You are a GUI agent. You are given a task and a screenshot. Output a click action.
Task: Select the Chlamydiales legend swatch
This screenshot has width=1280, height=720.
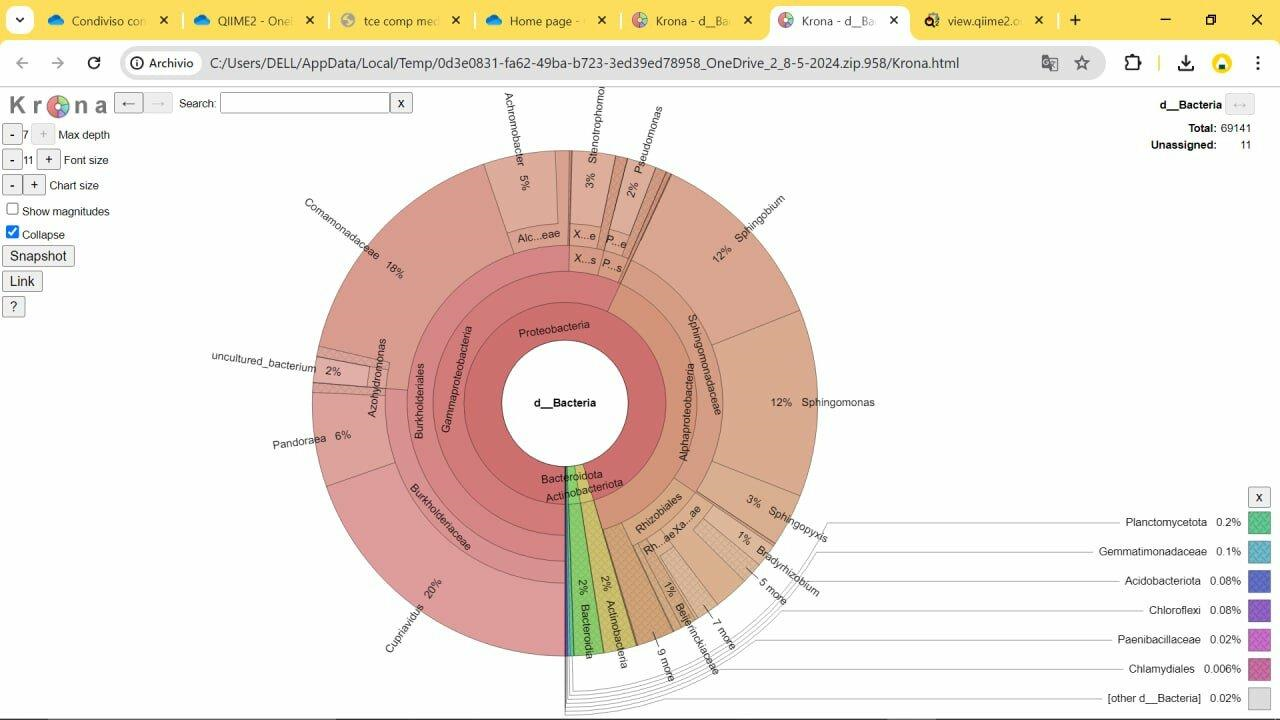click(x=1259, y=669)
